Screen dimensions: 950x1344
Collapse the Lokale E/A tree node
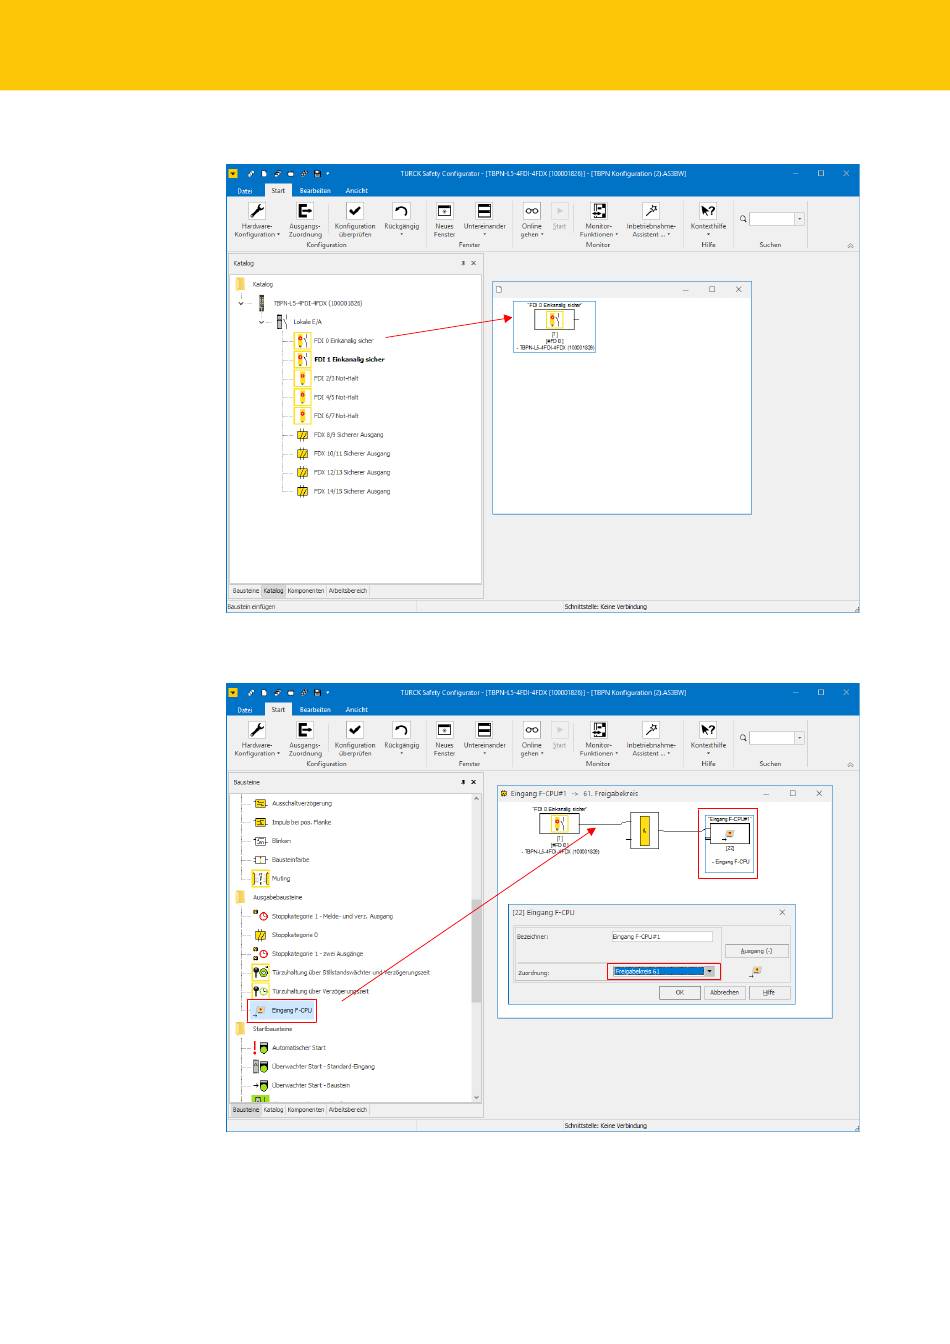tap(261, 322)
